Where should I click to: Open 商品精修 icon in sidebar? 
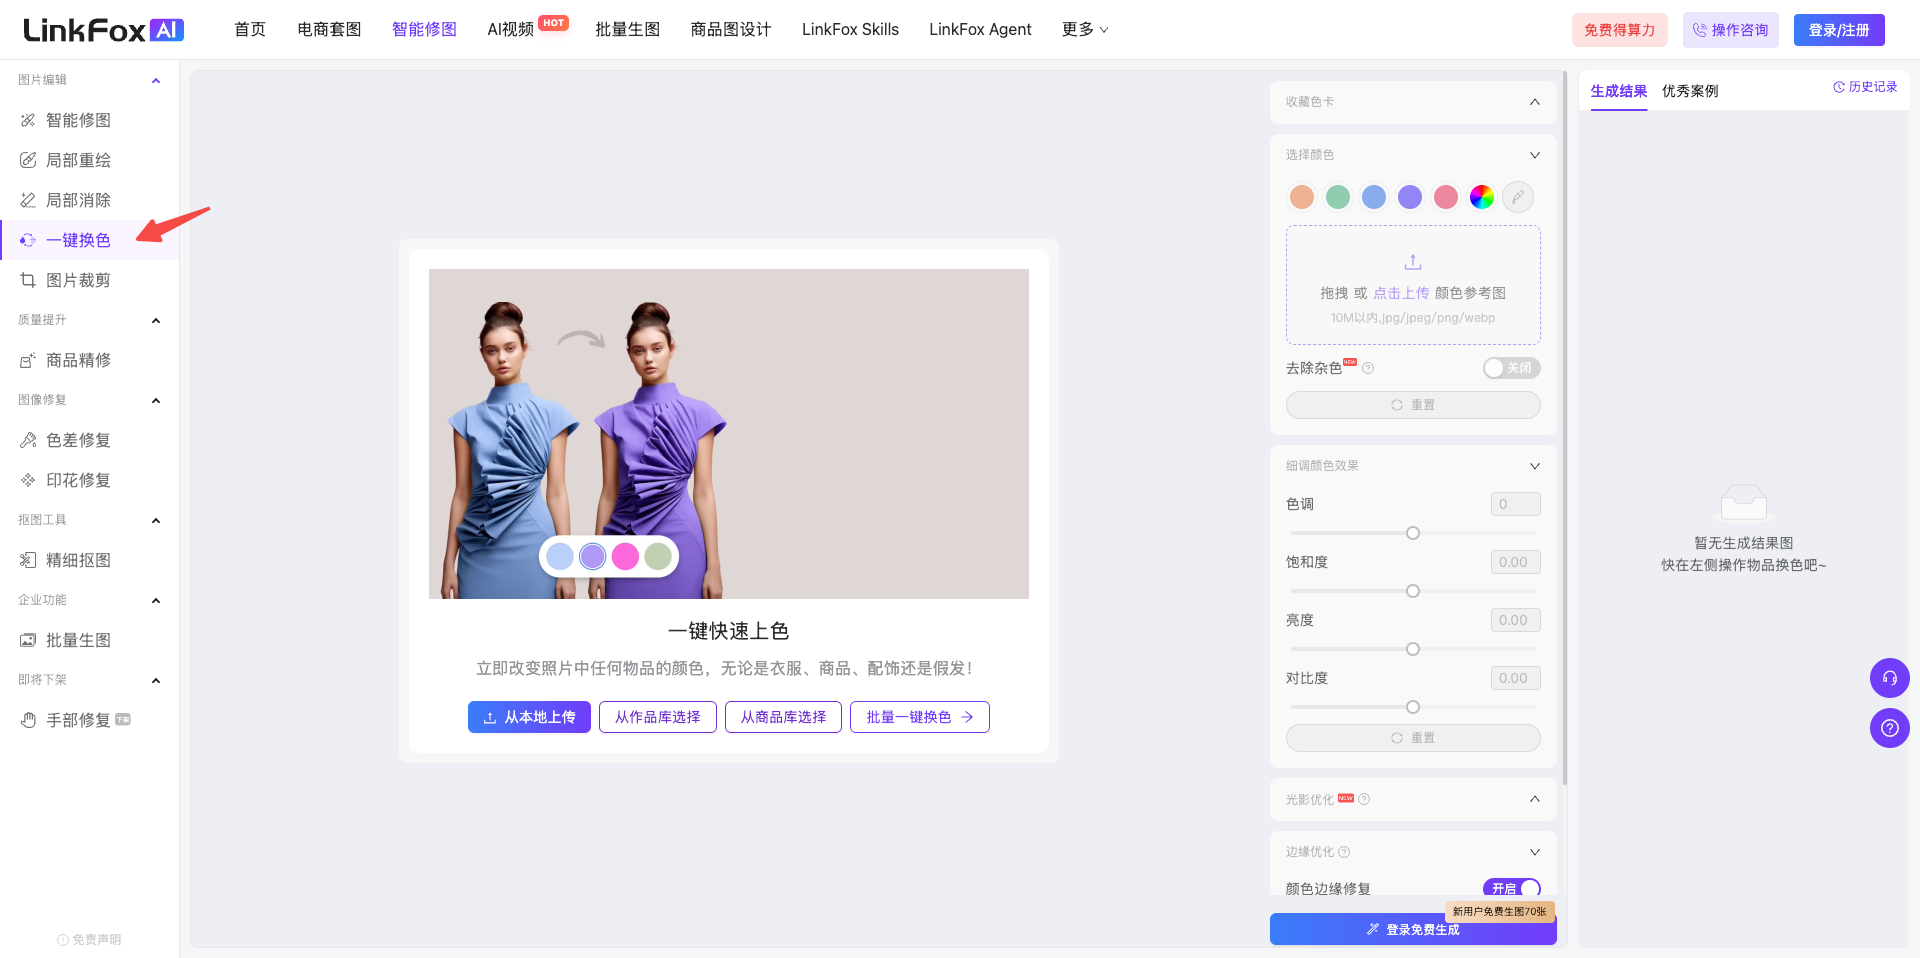[x=28, y=360]
